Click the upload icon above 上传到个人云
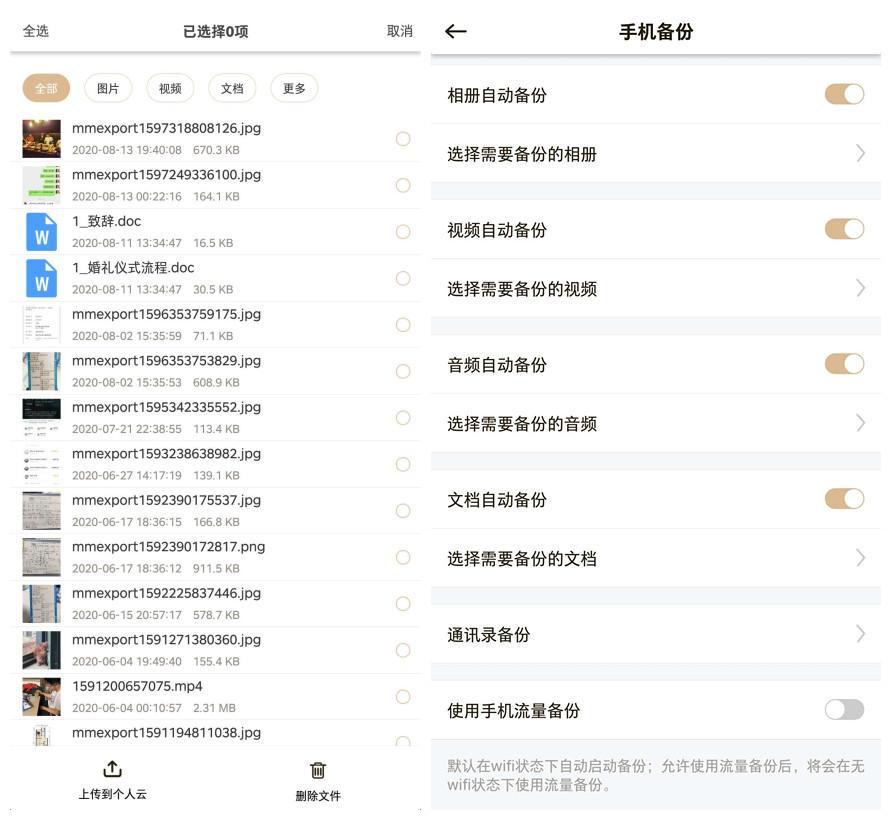The height and width of the screenshot is (820, 891). pos(111,770)
